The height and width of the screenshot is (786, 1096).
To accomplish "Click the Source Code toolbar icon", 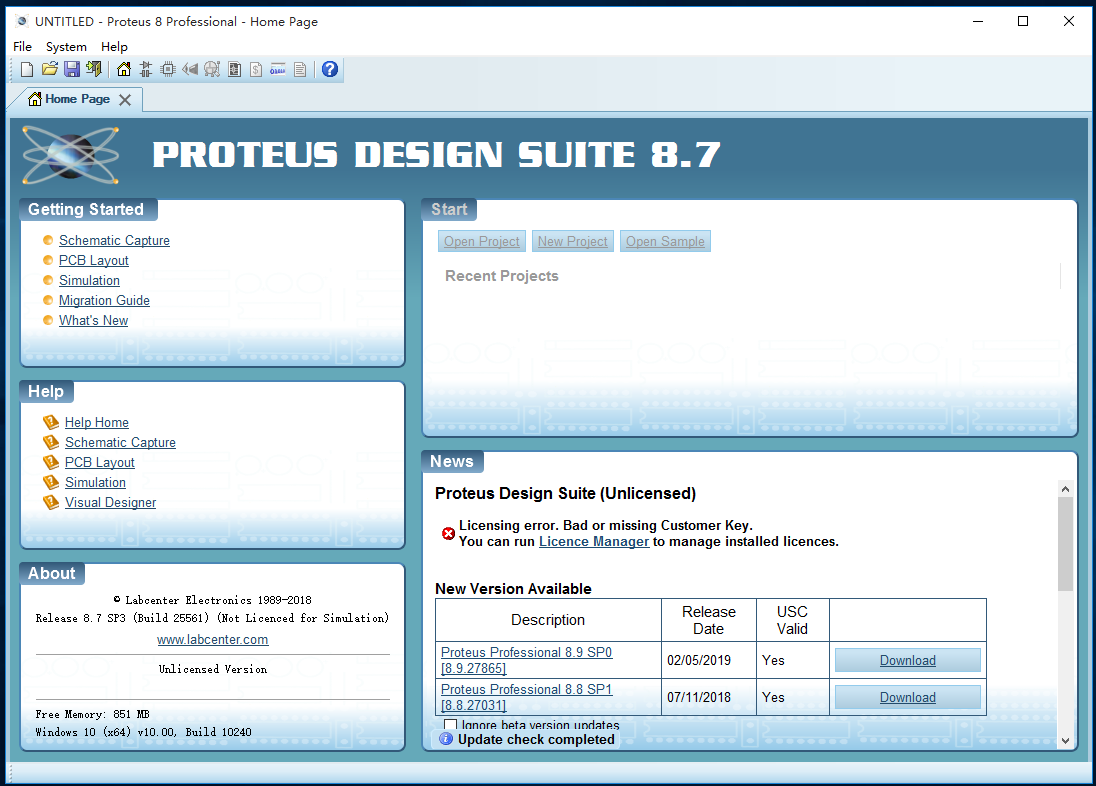I will pyautogui.click(x=278, y=69).
